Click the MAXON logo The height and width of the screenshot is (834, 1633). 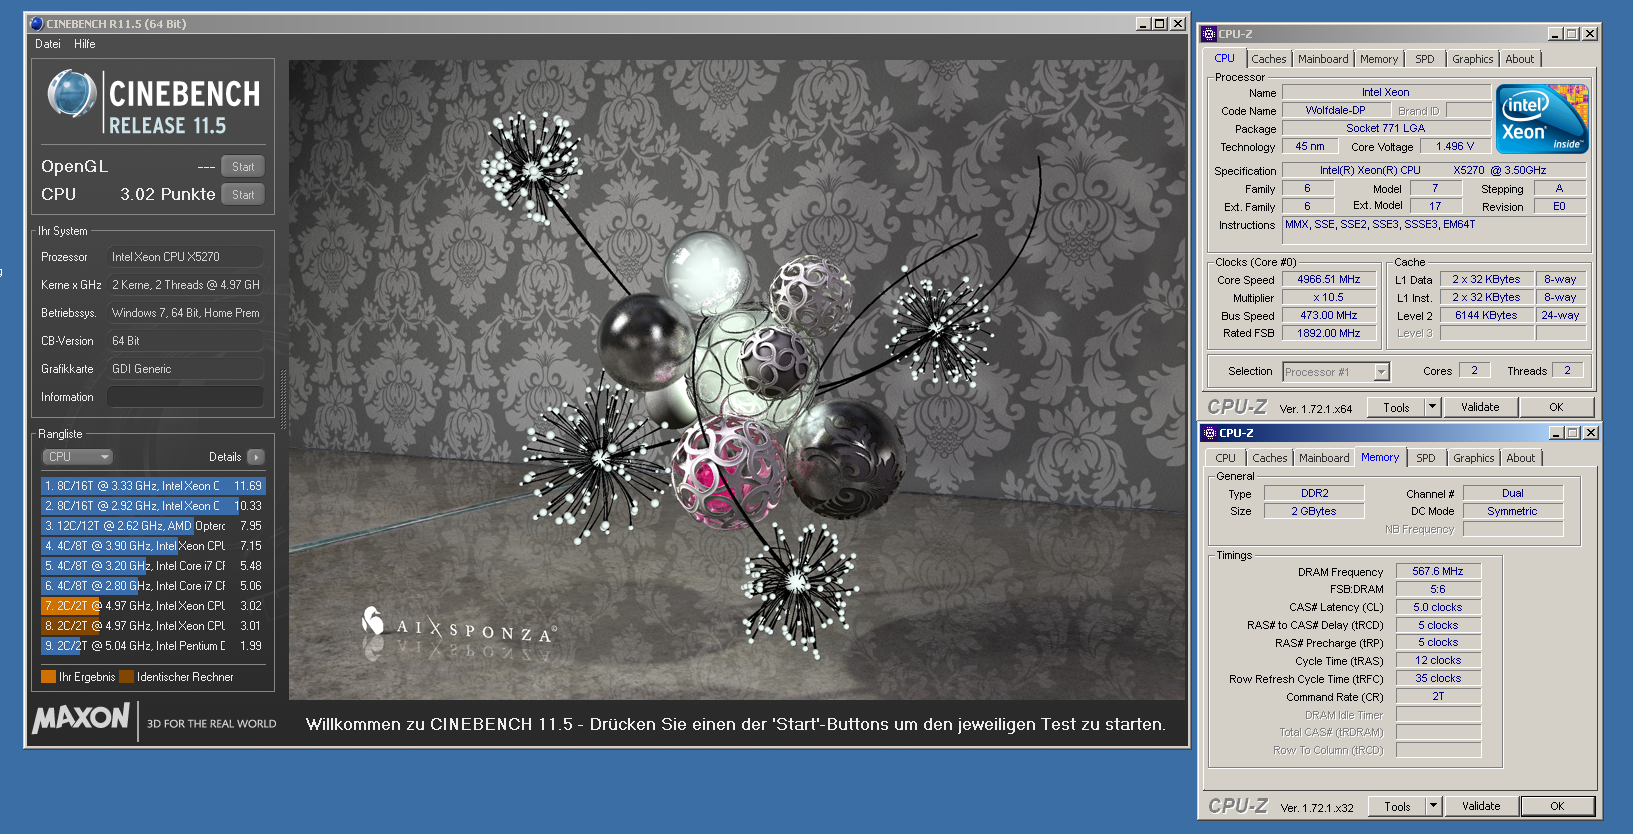point(81,718)
